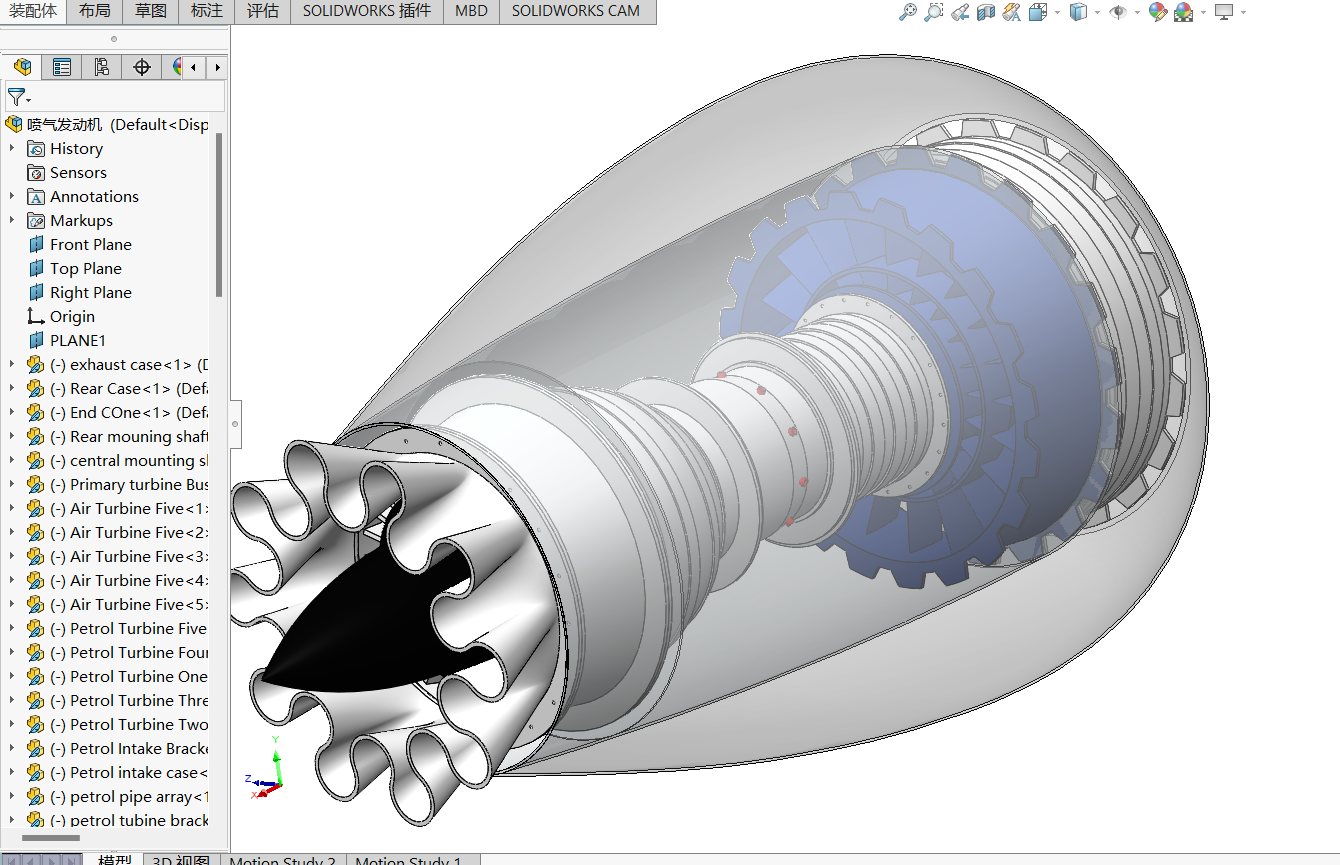Screen dimensions: 1340x865
Task: Select the Air Turbine Five<3> component
Action: pyautogui.click(x=130, y=557)
